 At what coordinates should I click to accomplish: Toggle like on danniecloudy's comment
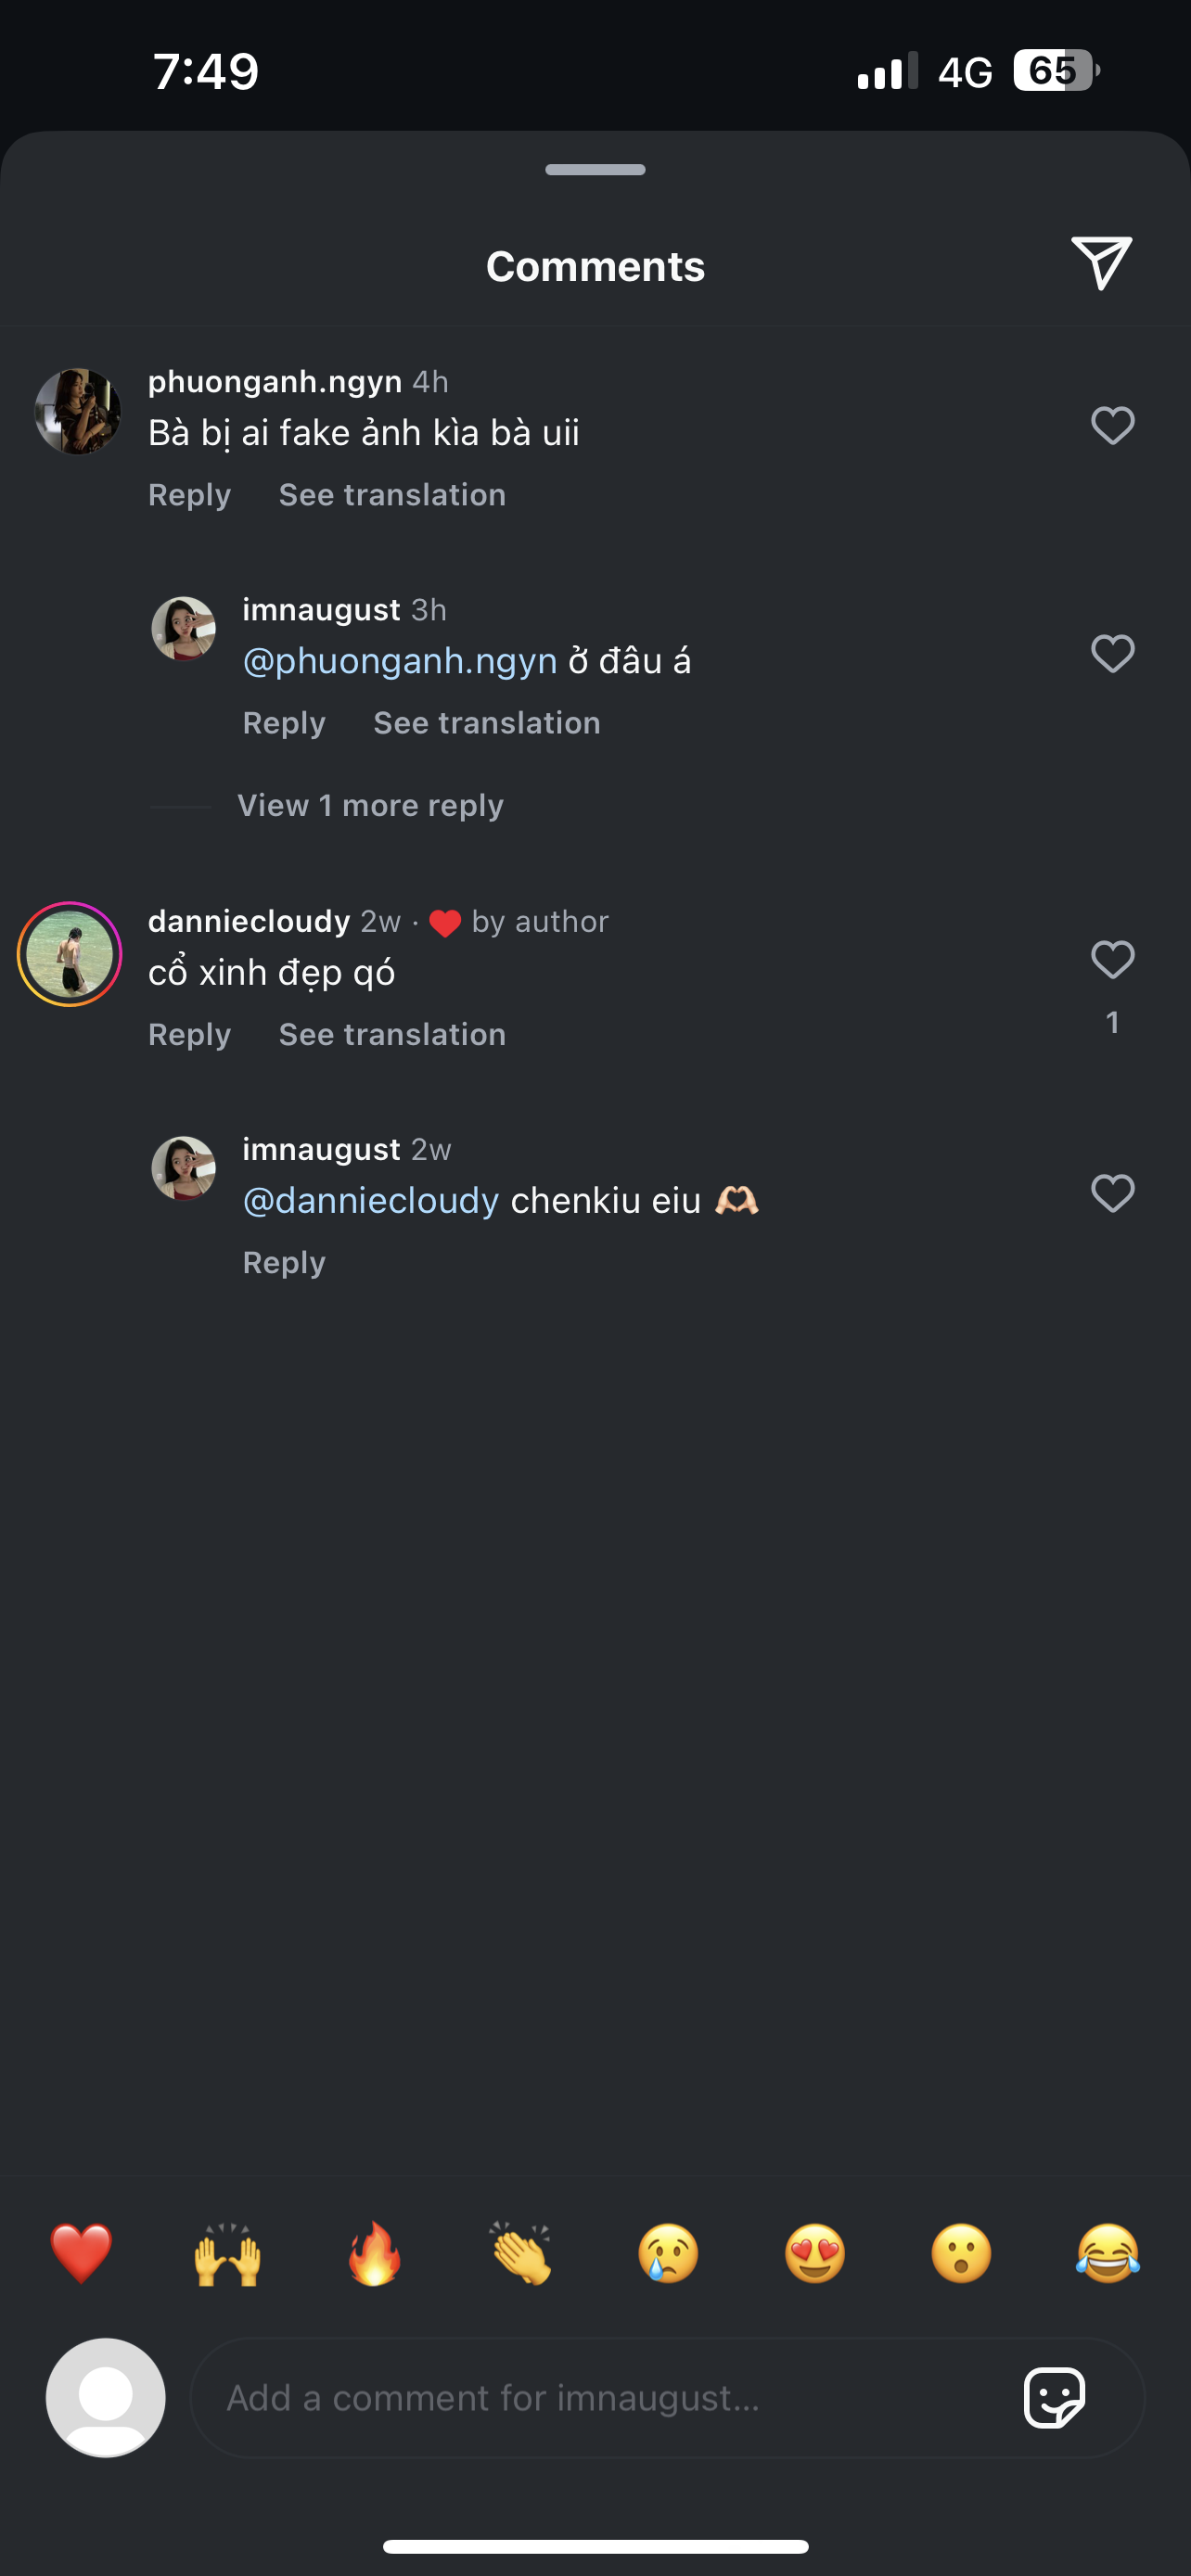(1112, 960)
